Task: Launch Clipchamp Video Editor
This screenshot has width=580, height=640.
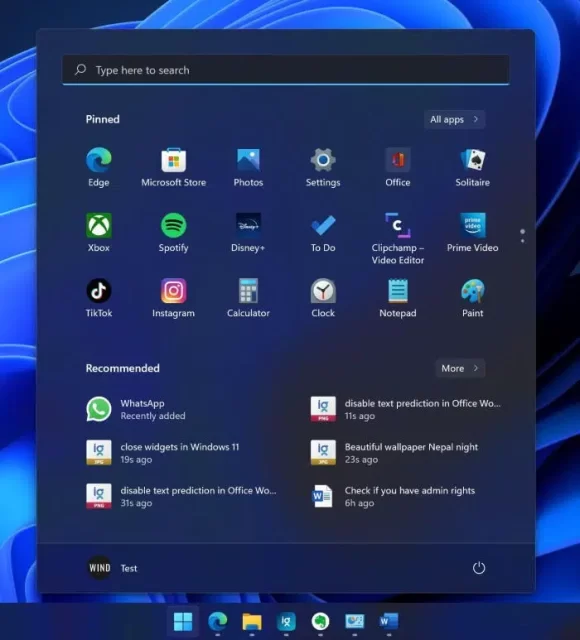Action: coord(398,239)
